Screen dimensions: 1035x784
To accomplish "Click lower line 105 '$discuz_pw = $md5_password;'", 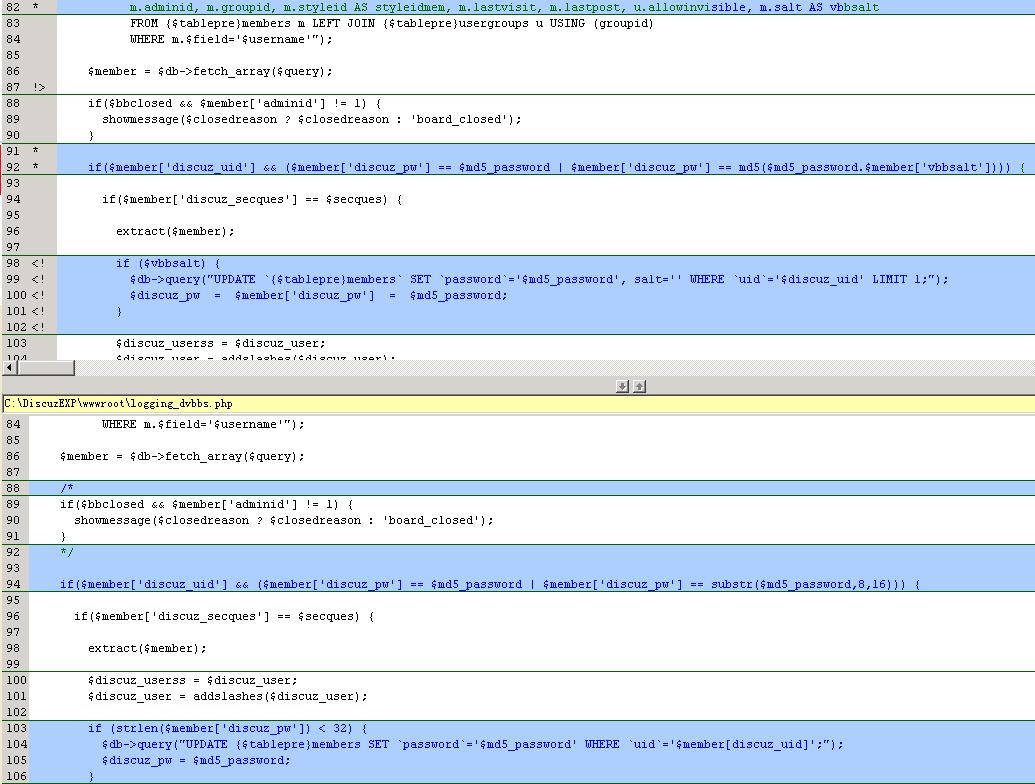I will click(x=196, y=760).
